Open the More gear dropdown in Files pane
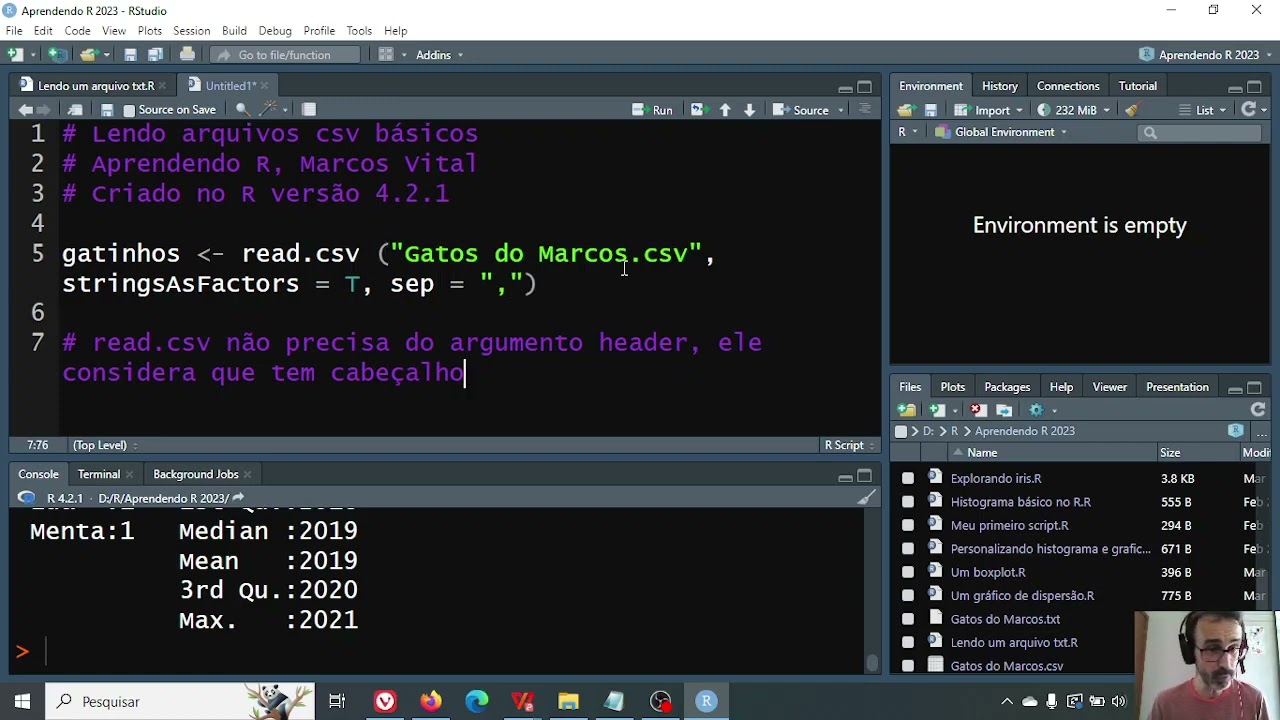This screenshot has width=1280, height=720. [1042, 410]
